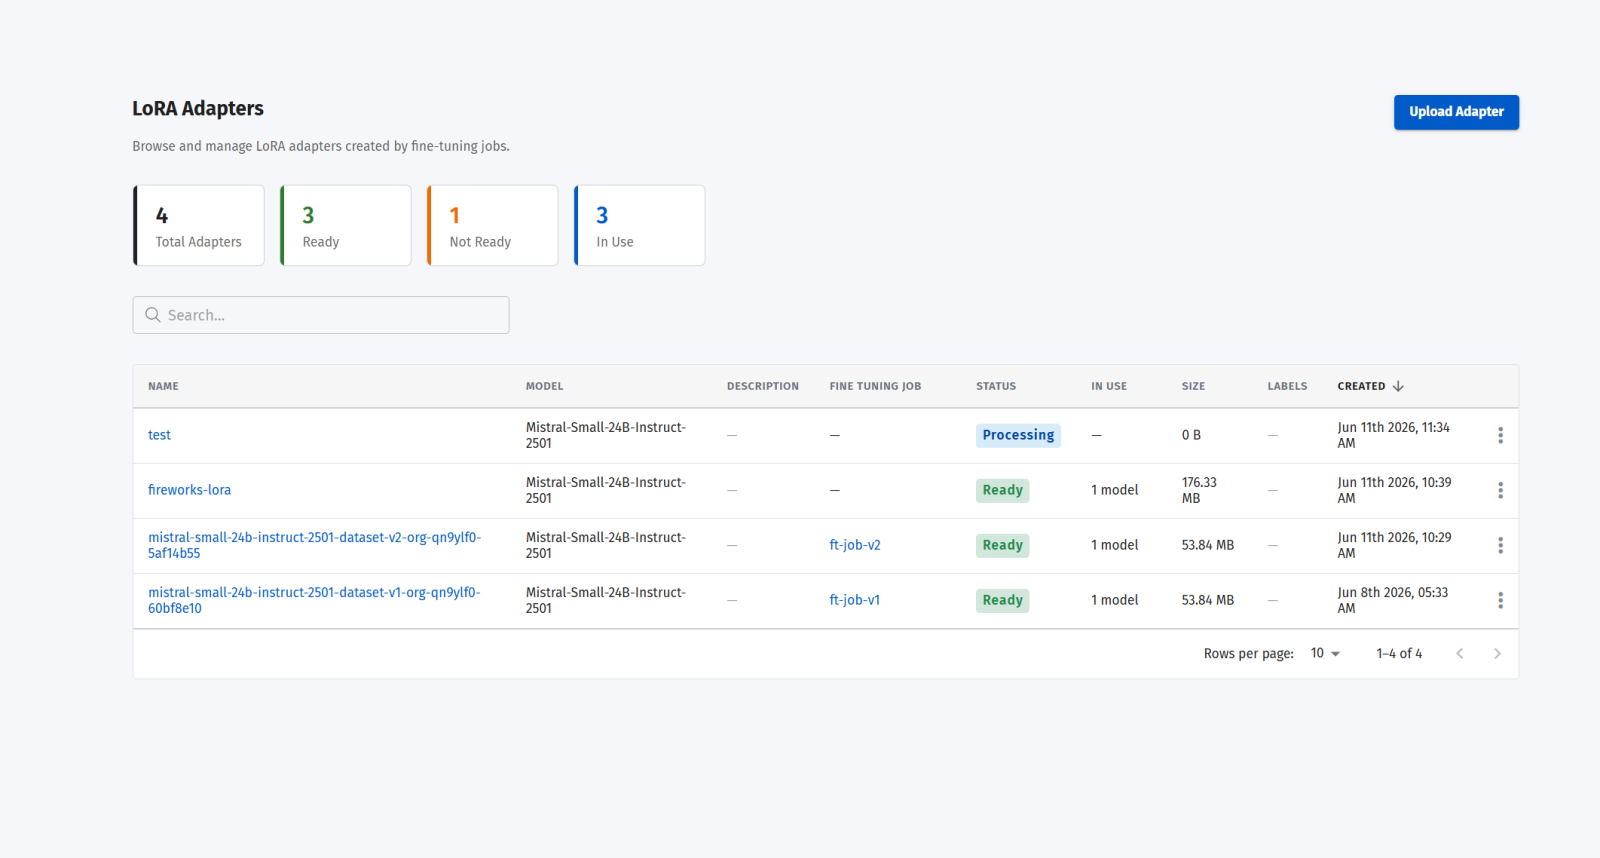Click the In Use column header
The image size is (1600, 858).
pos(1109,386)
